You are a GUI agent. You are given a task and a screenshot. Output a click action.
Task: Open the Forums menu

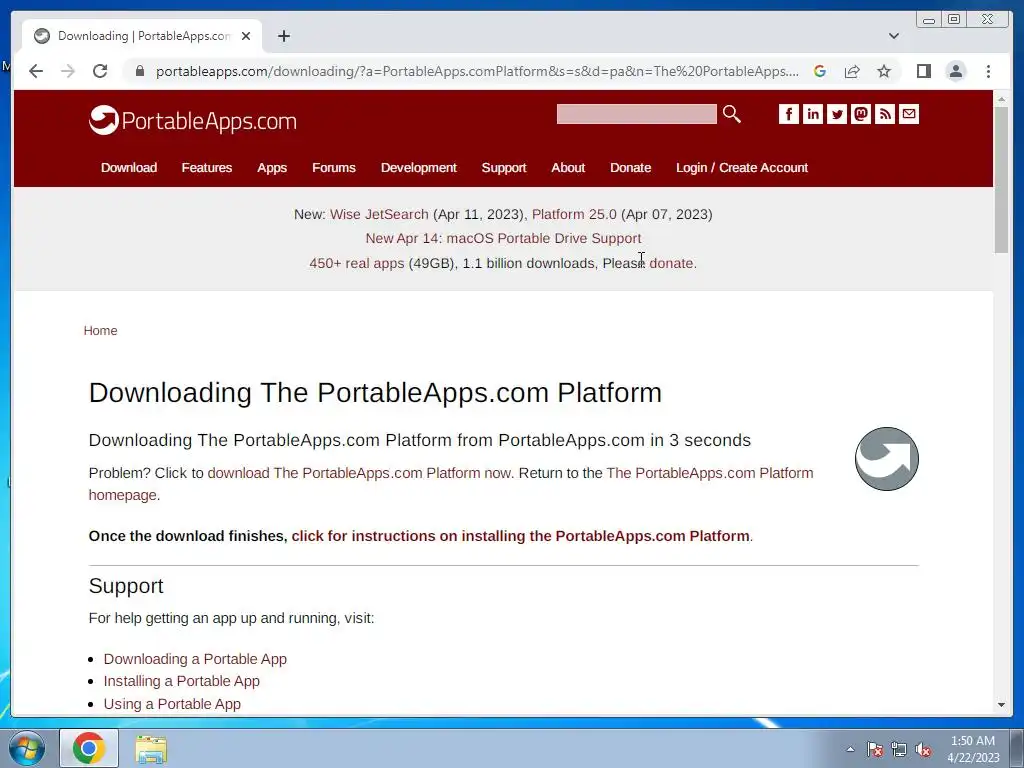click(x=334, y=167)
